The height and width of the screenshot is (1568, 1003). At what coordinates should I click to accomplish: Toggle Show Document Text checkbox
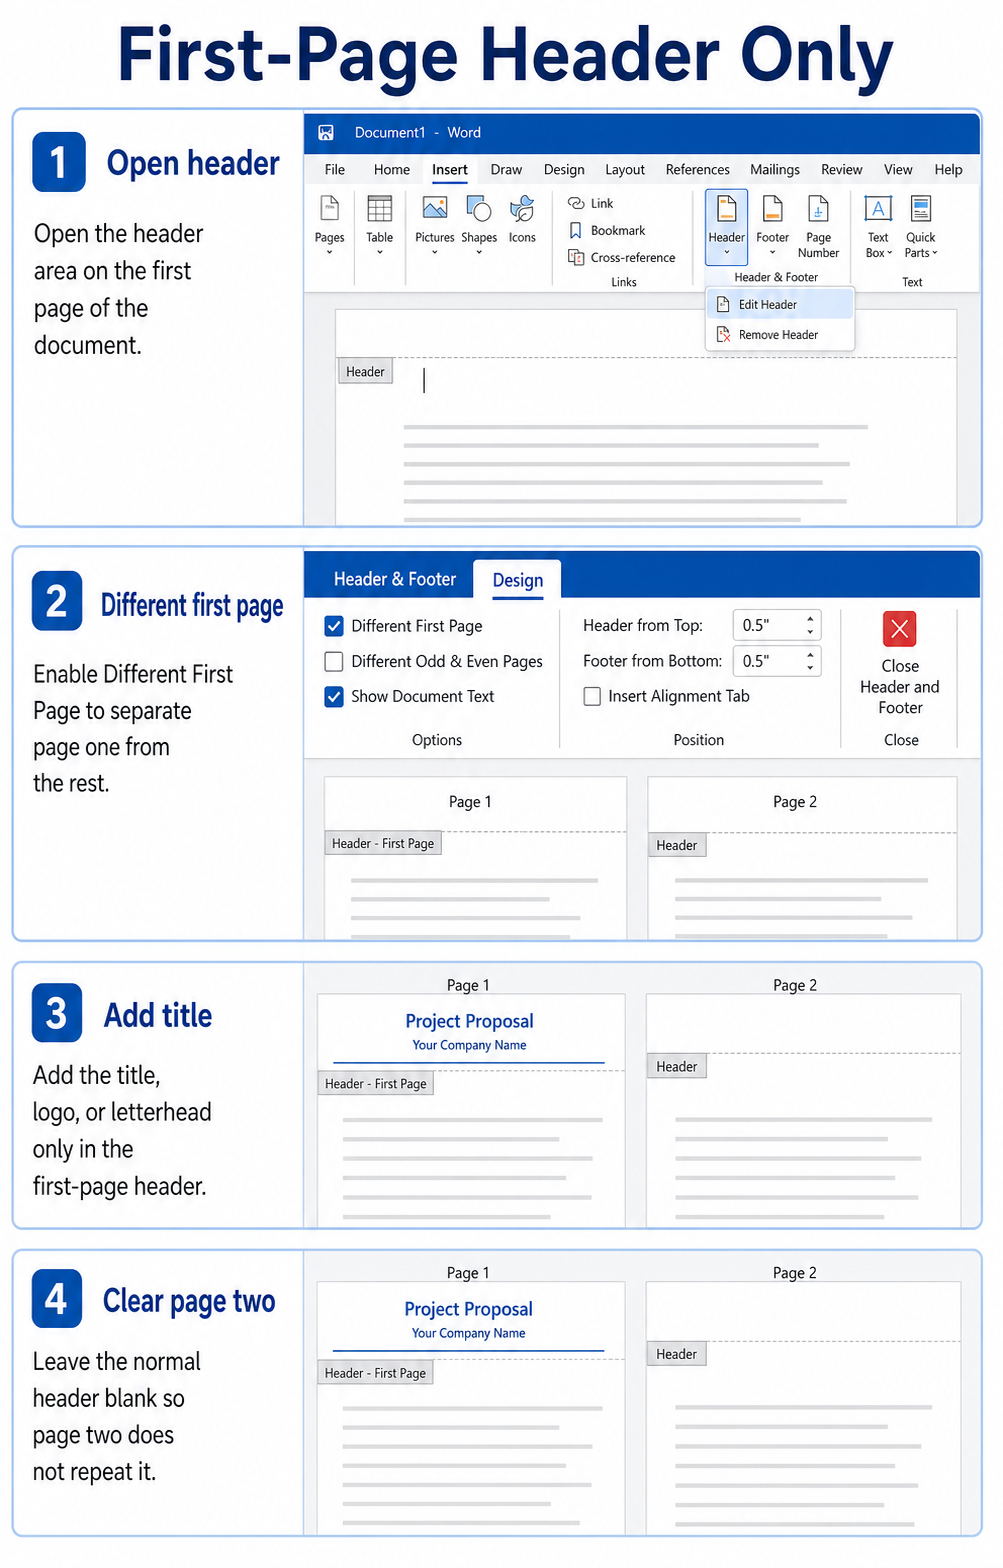334,697
